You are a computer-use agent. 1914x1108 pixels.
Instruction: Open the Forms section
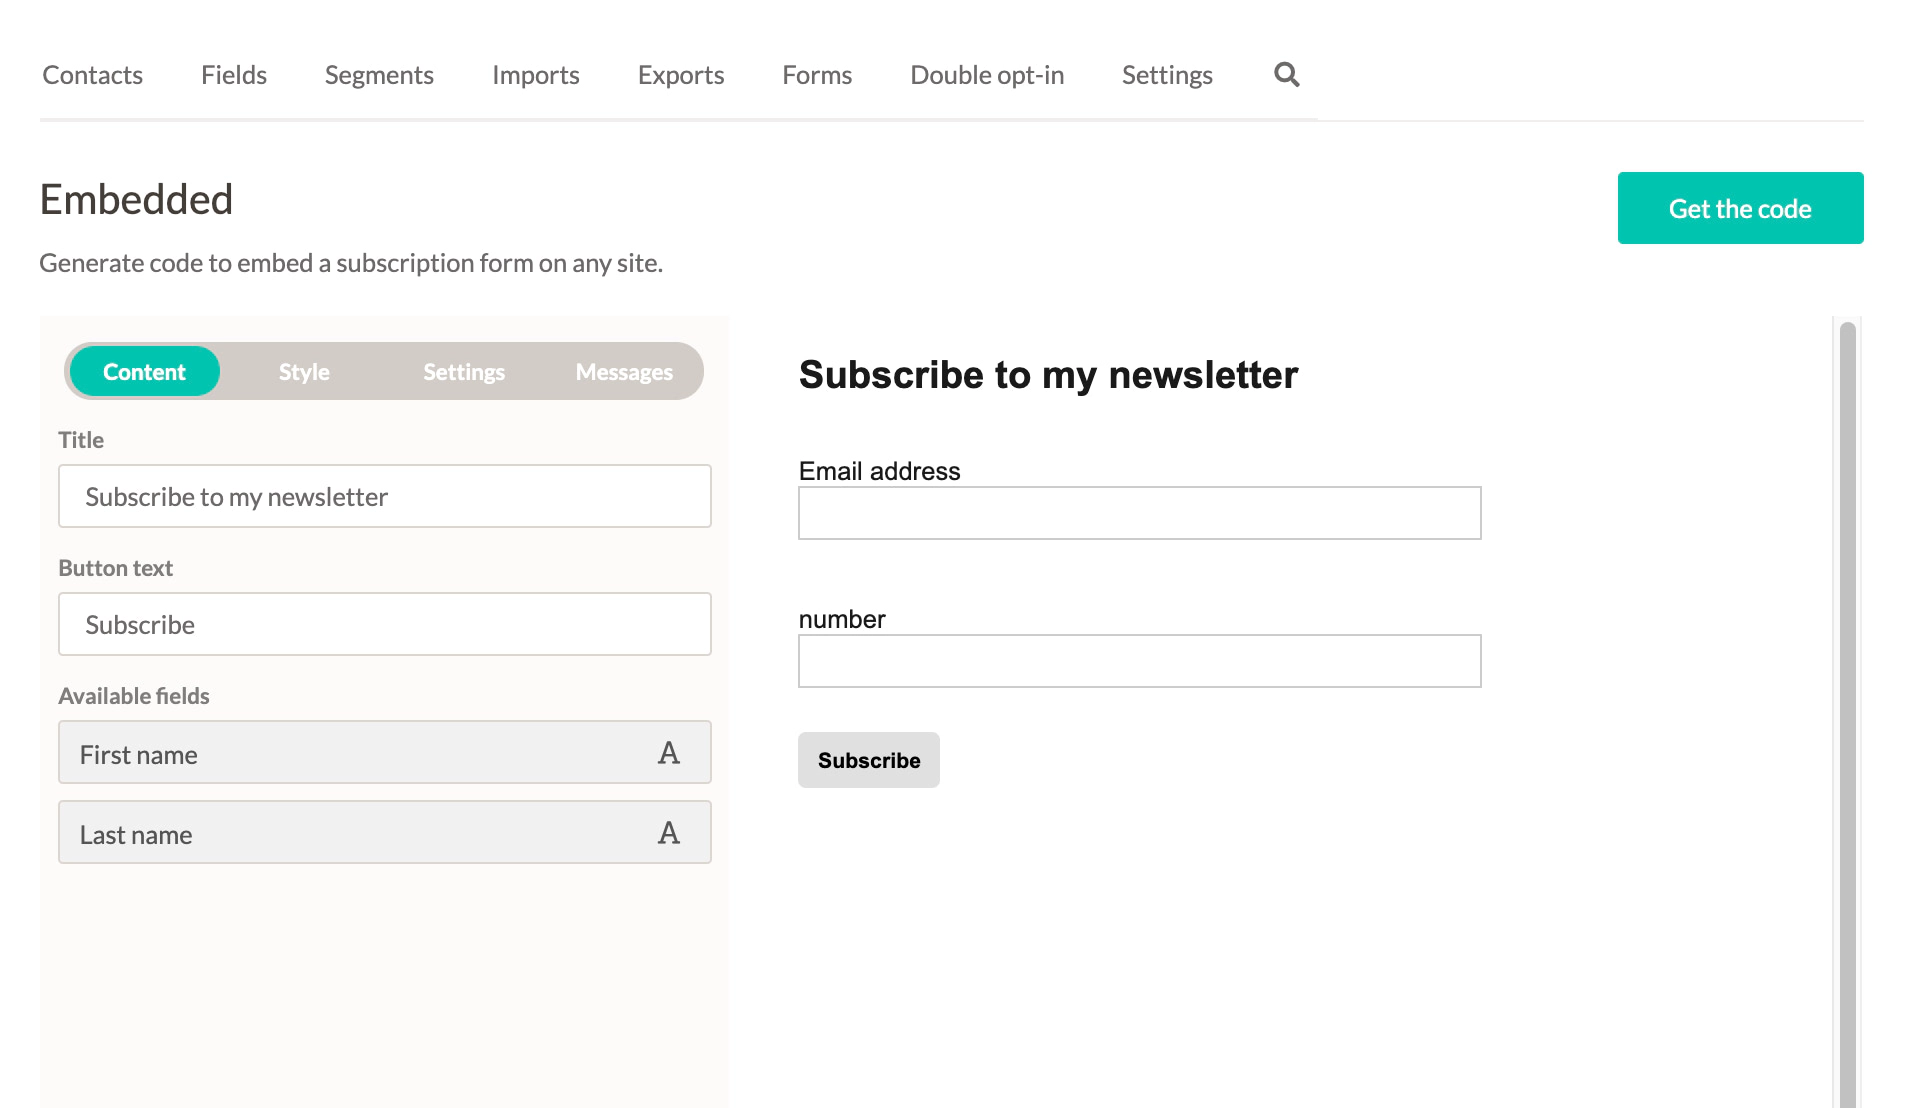point(816,75)
